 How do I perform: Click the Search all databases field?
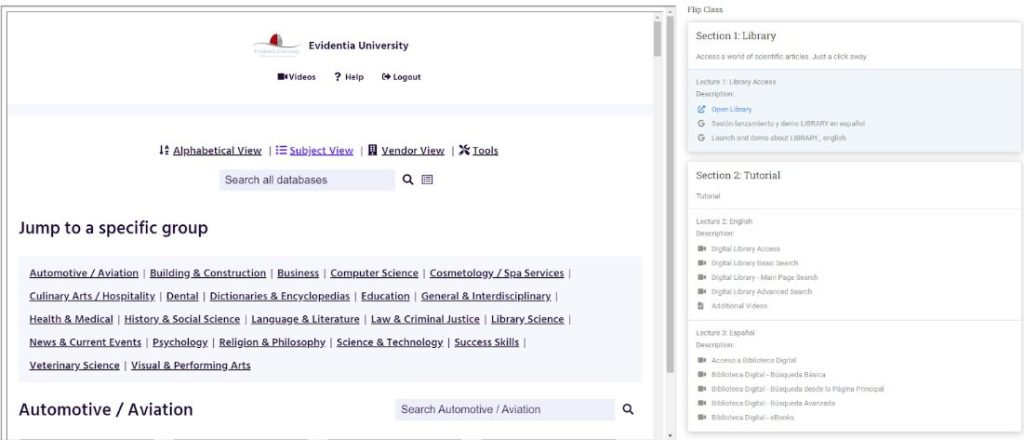(x=307, y=180)
